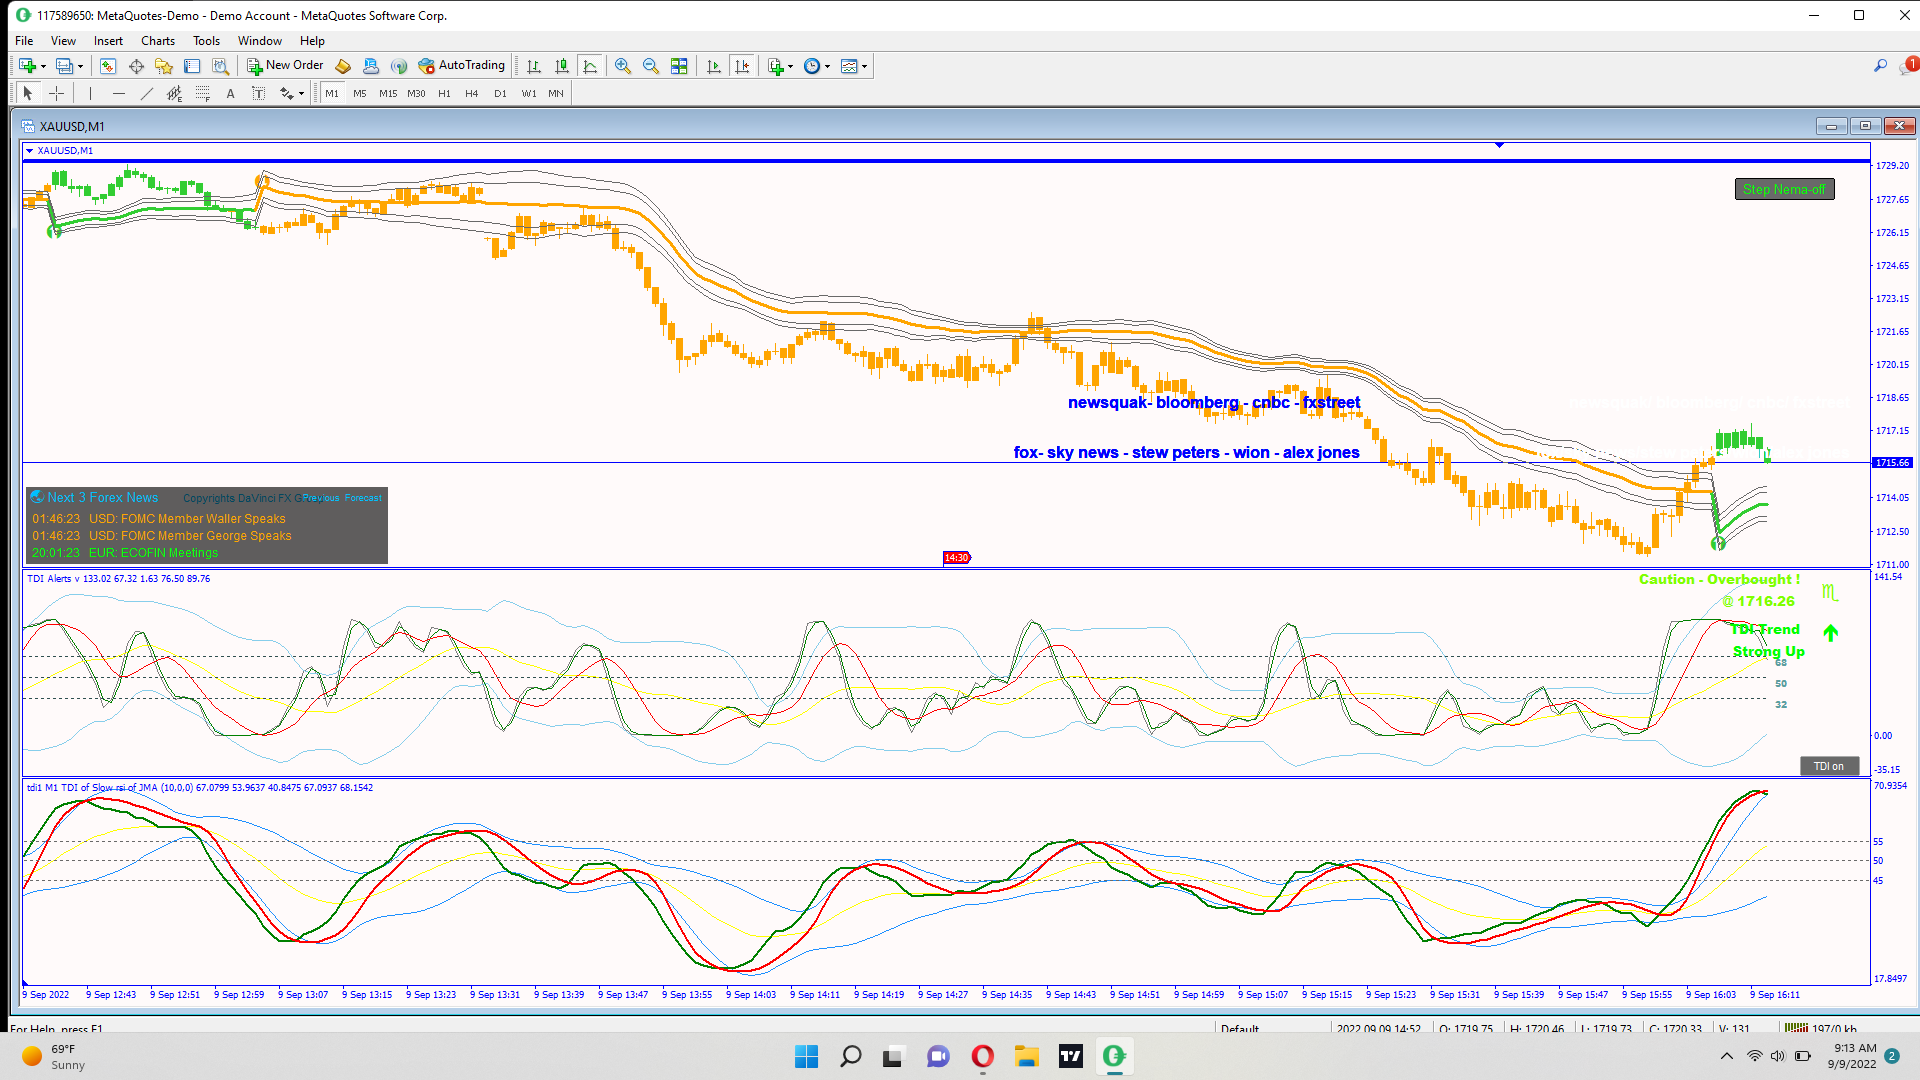
Task: Open the Insert menu
Action: click(x=108, y=41)
